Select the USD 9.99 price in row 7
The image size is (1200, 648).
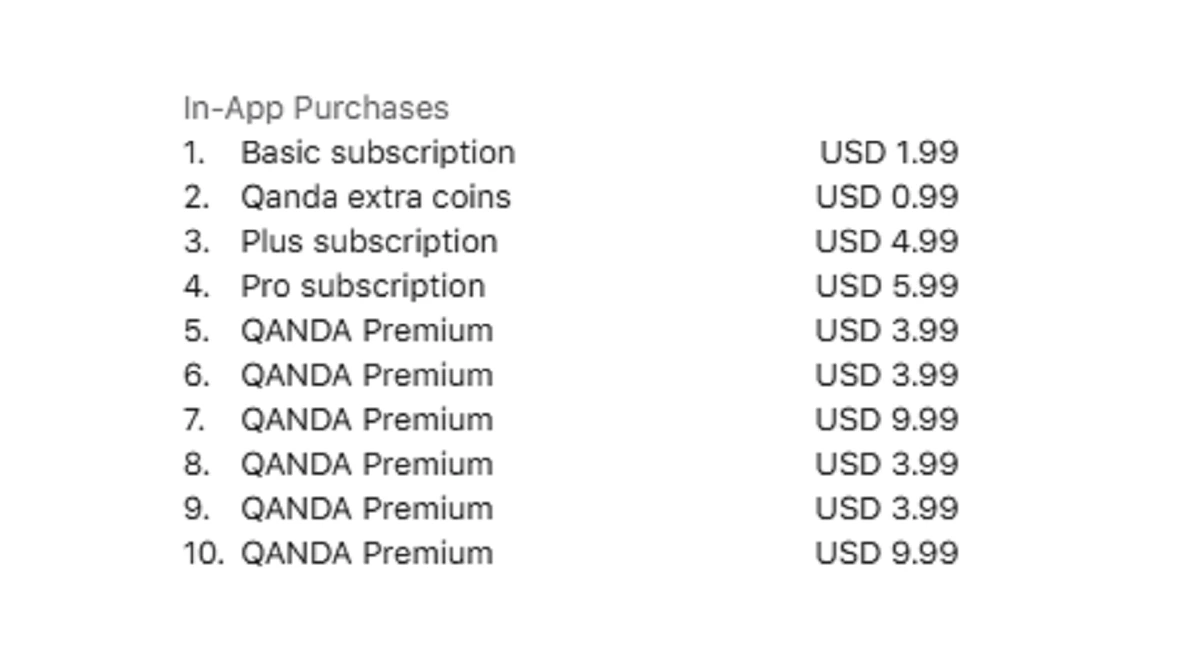coord(886,420)
